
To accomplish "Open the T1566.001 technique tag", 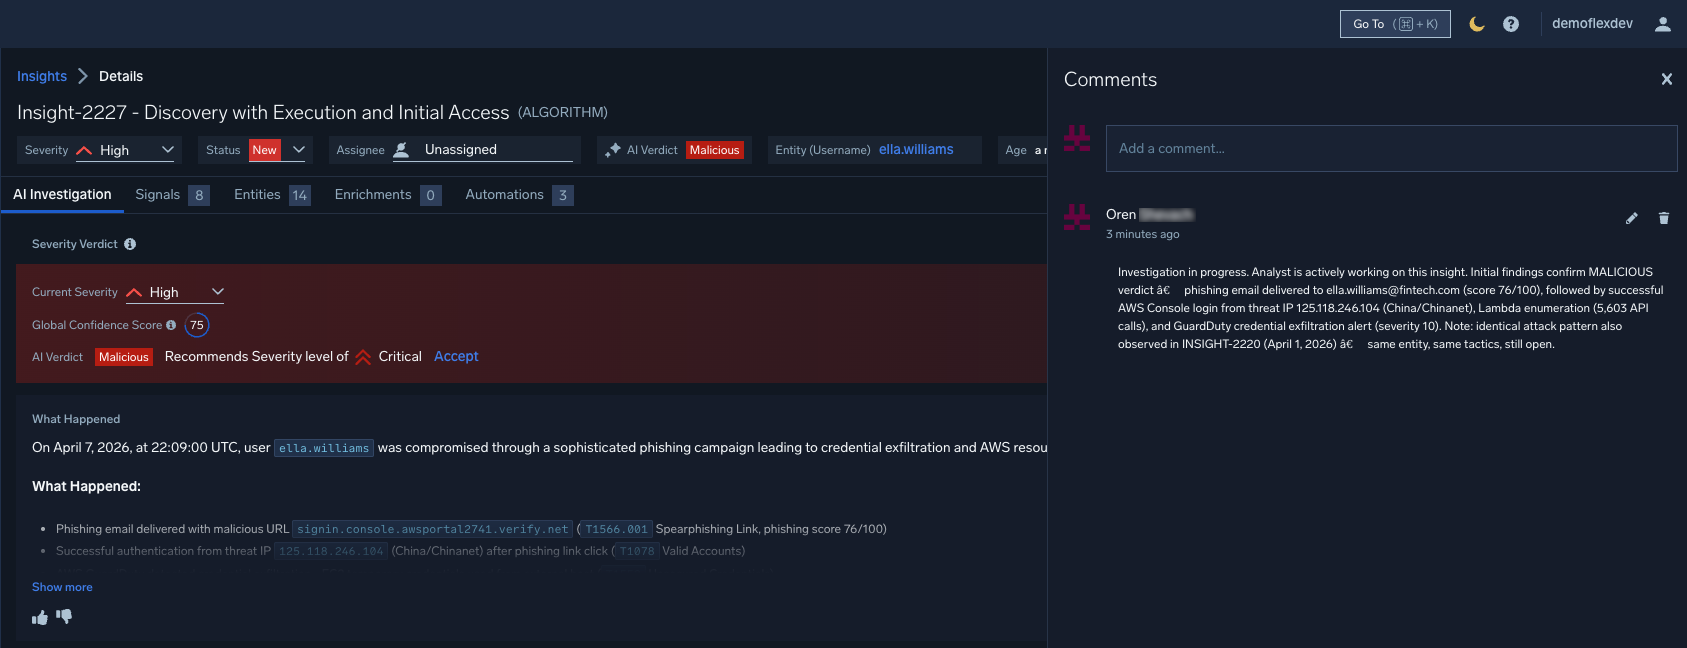I will point(617,529).
